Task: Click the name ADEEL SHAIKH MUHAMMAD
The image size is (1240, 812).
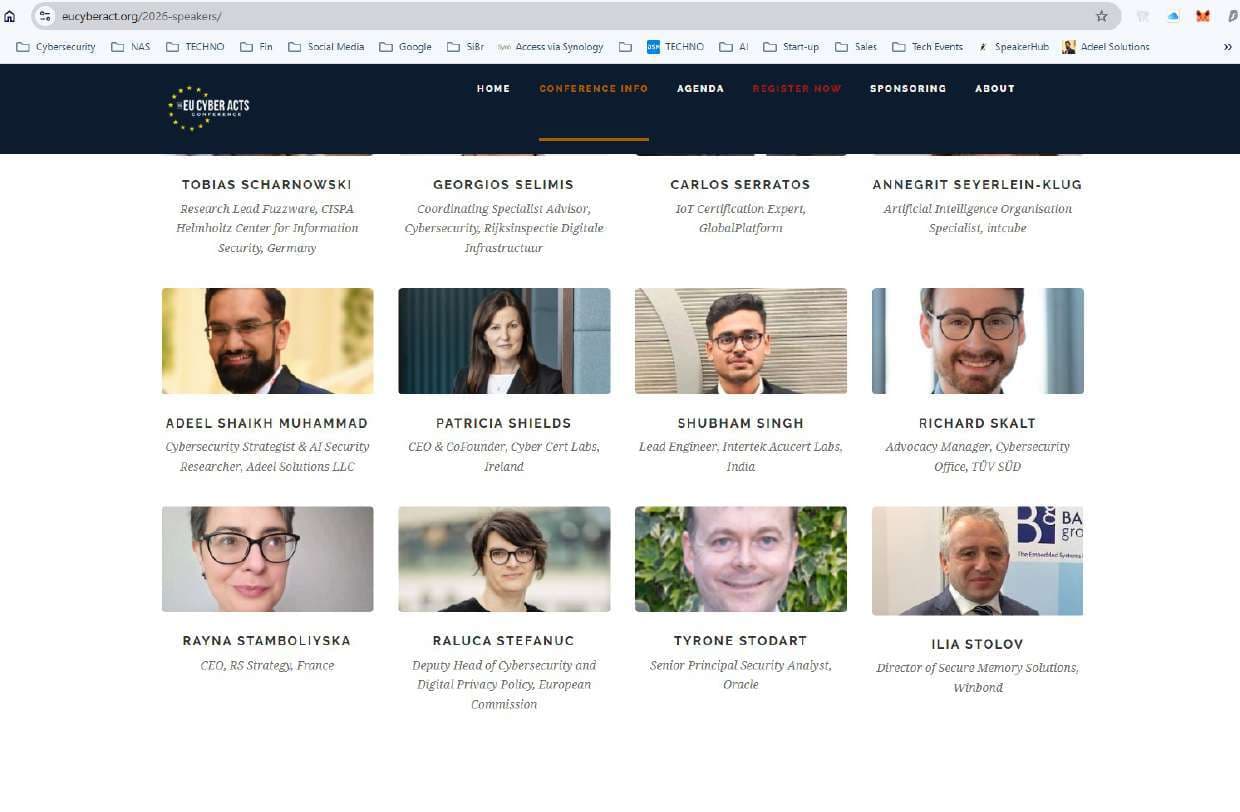Action: pos(267,423)
